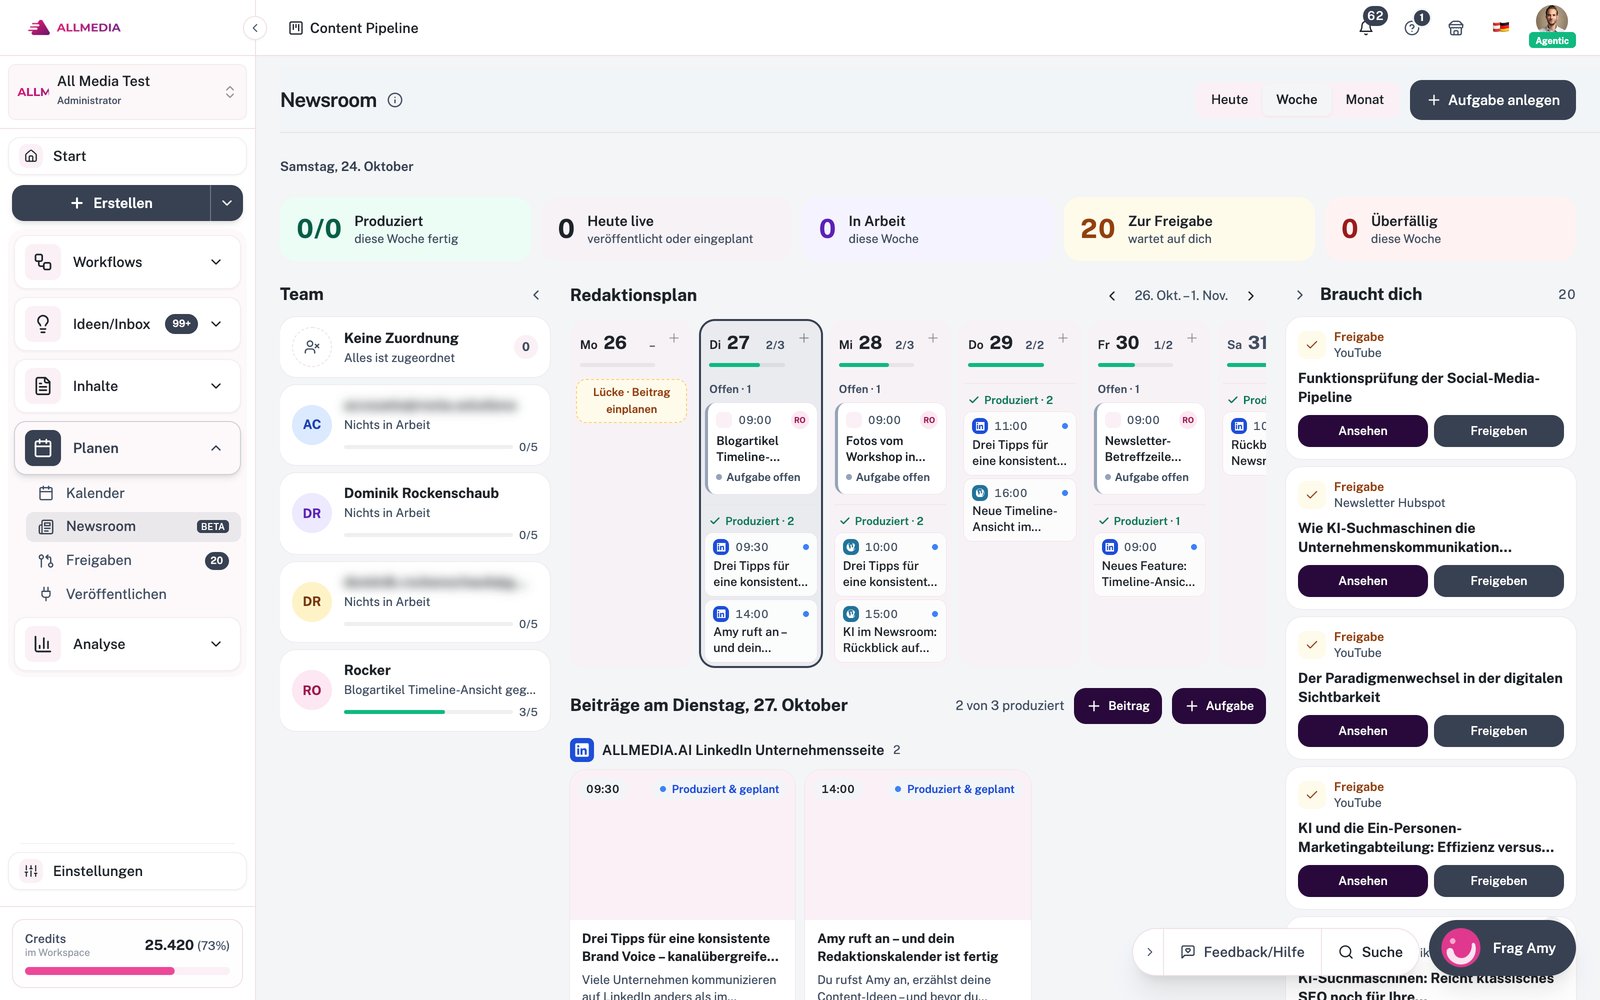This screenshot has height=1000, width=1600.
Task: Open Veröffentlichen in the sidebar
Action: 134,594
